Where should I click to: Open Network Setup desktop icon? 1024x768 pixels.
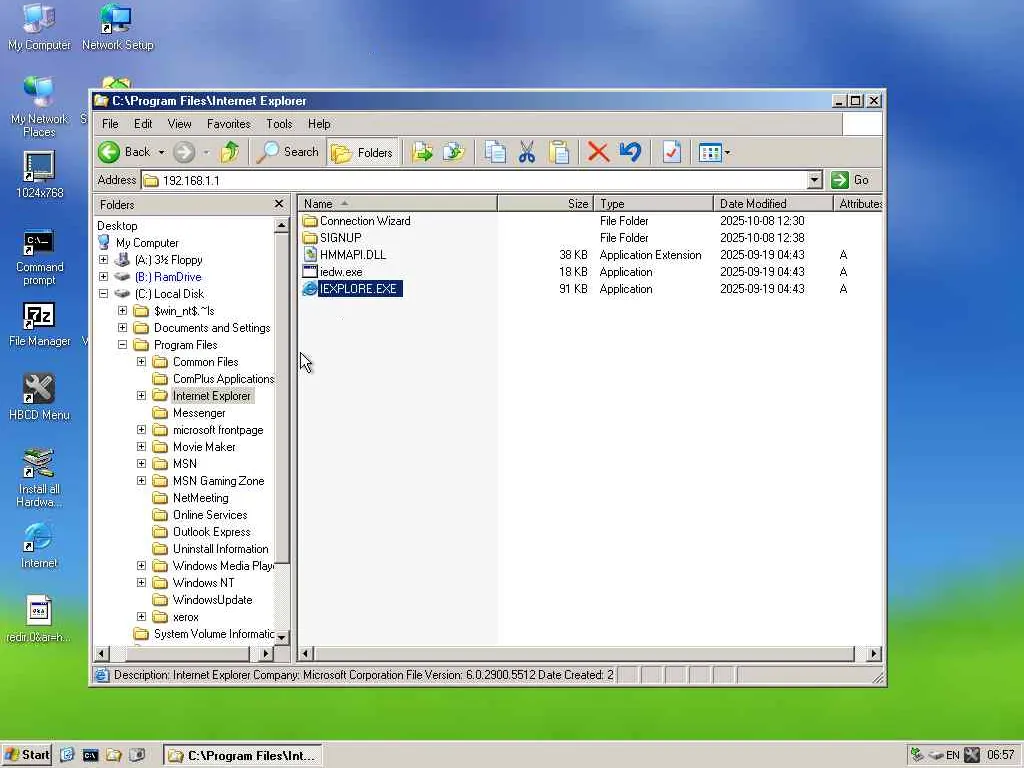pos(118,27)
